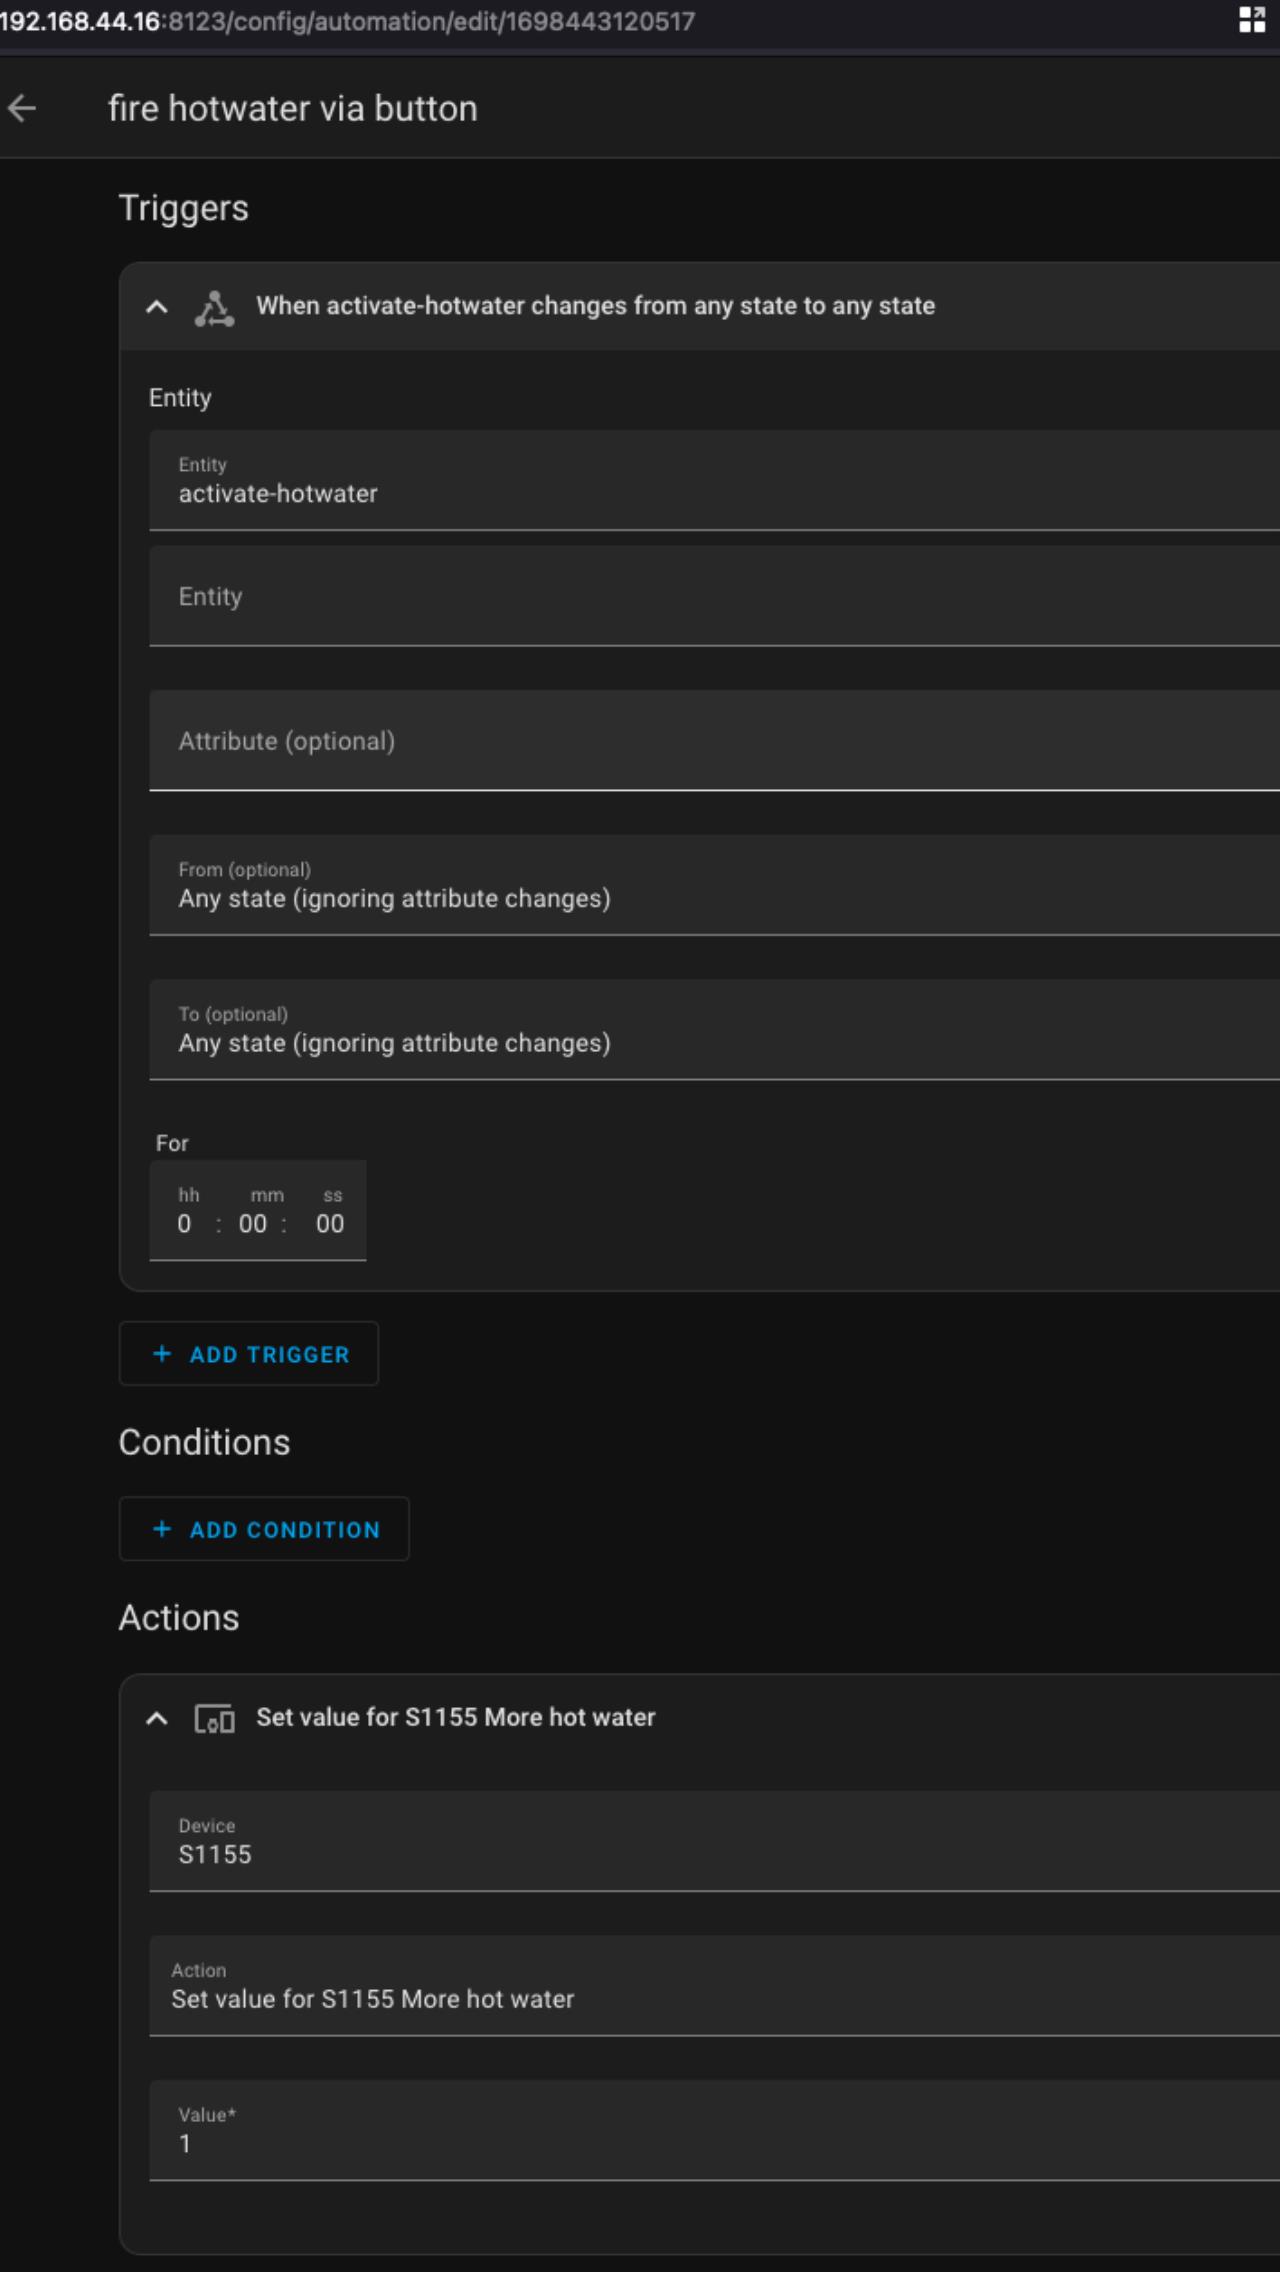Click the ADD CONDITION button
Screen dimensions: 1280x2272
pyautogui.click(x=264, y=1529)
